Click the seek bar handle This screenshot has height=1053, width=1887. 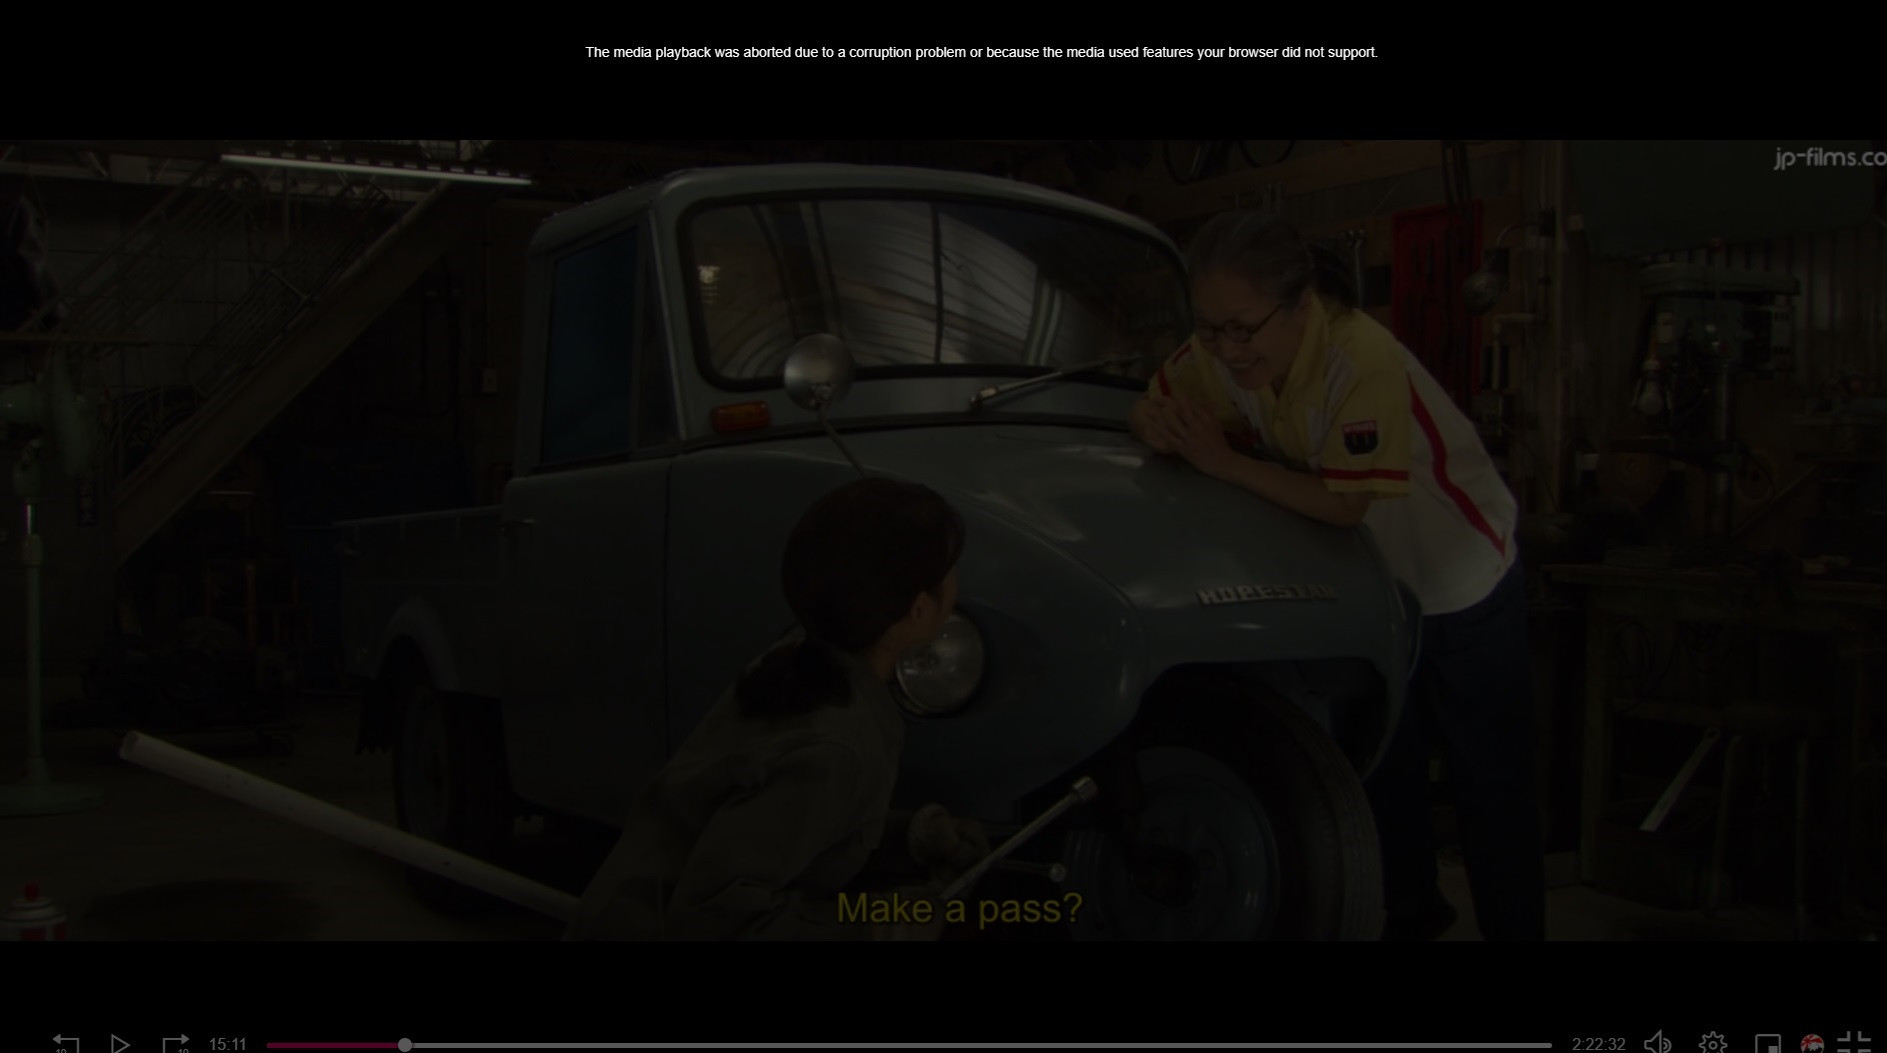pos(405,1045)
